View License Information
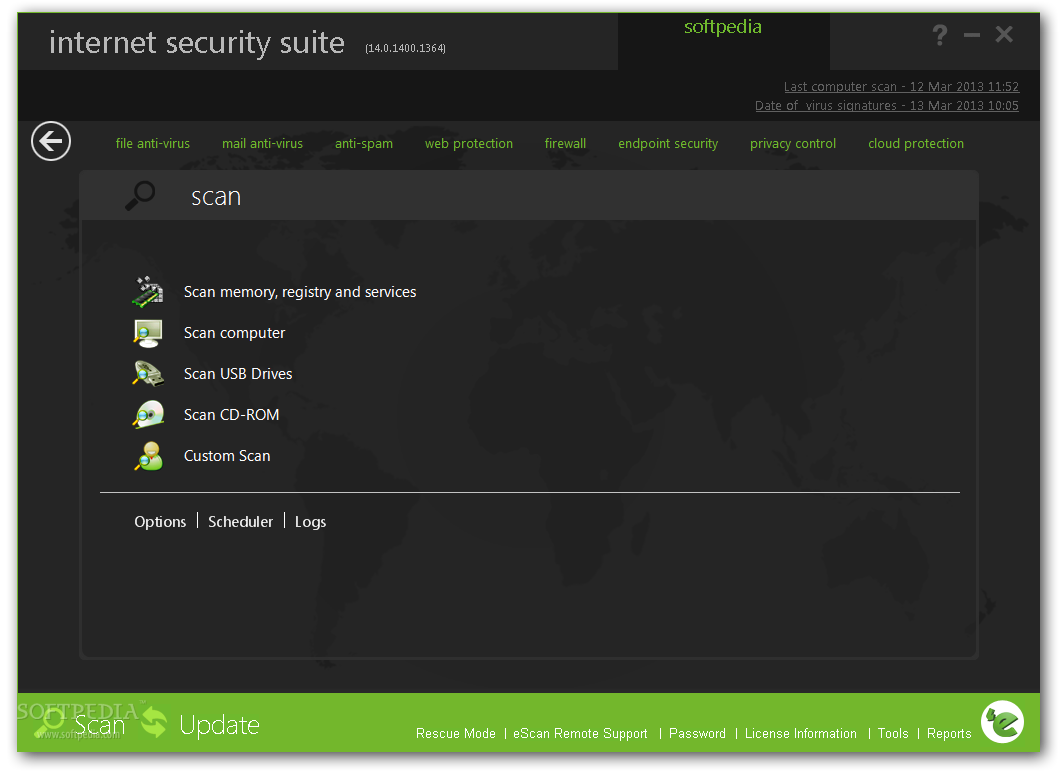The image size is (1060, 772). tap(800, 733)
